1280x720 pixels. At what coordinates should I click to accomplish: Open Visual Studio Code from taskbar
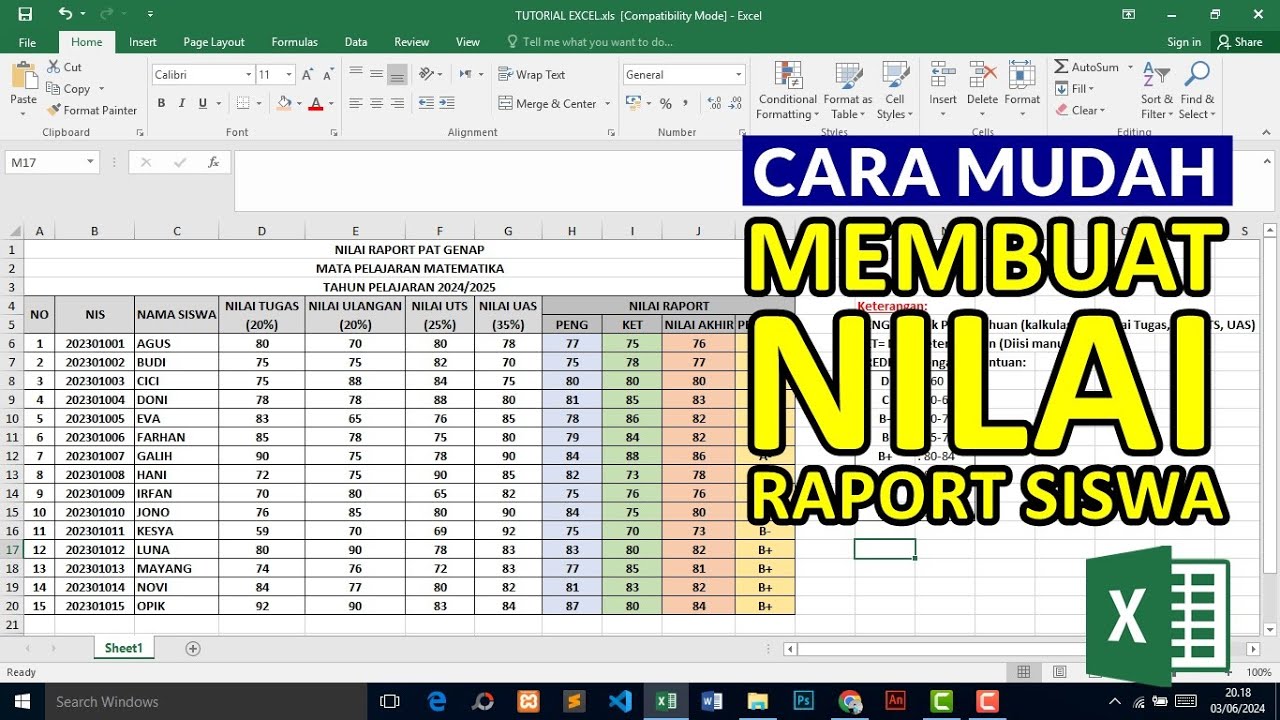[620, 701]
